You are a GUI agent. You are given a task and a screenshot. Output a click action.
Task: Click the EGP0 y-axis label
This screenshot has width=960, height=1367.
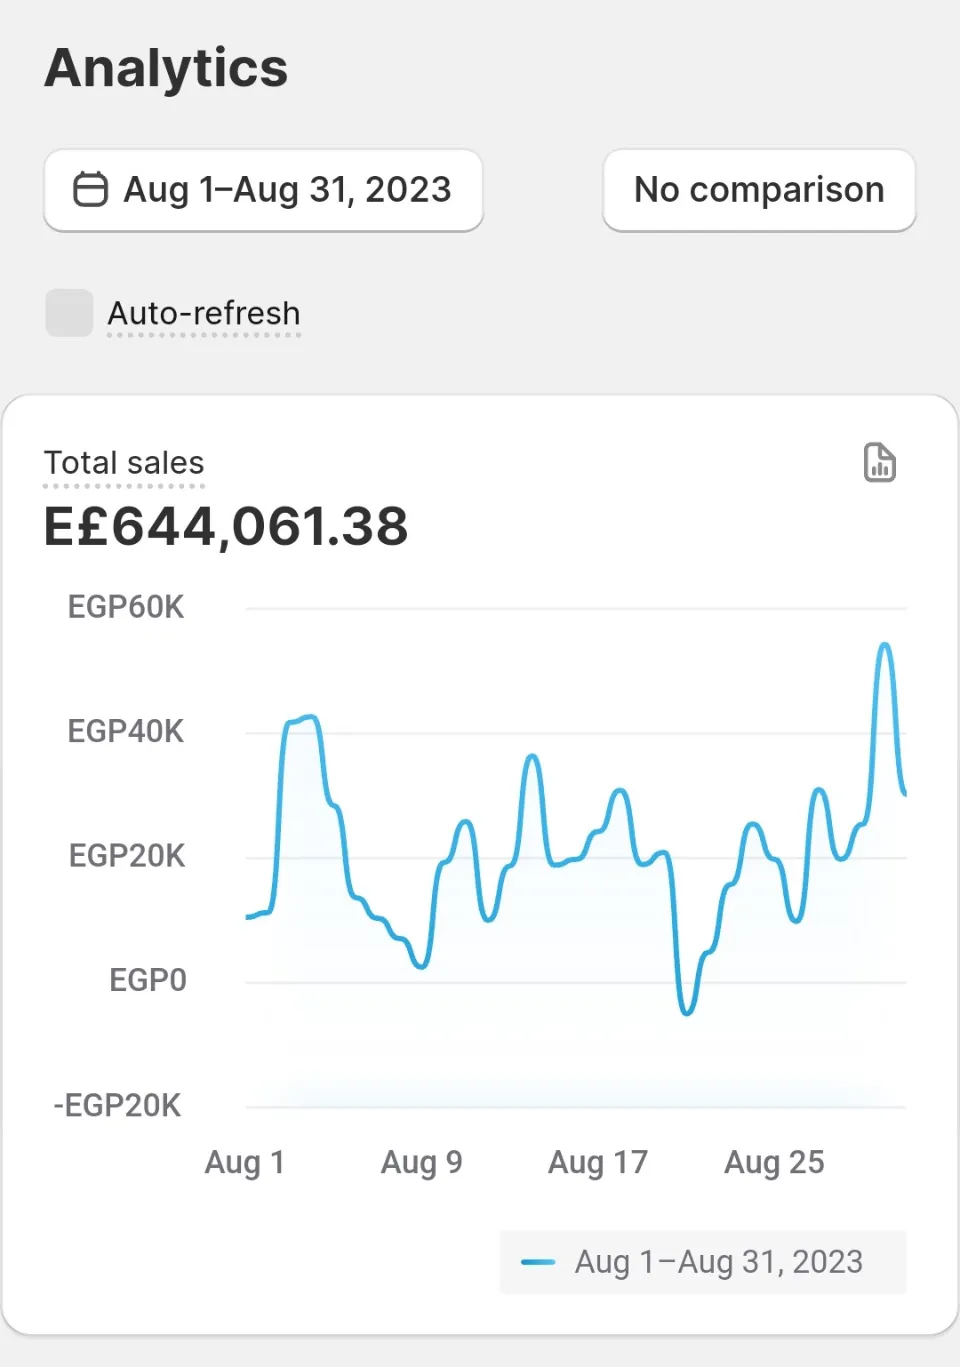point(148,980)
